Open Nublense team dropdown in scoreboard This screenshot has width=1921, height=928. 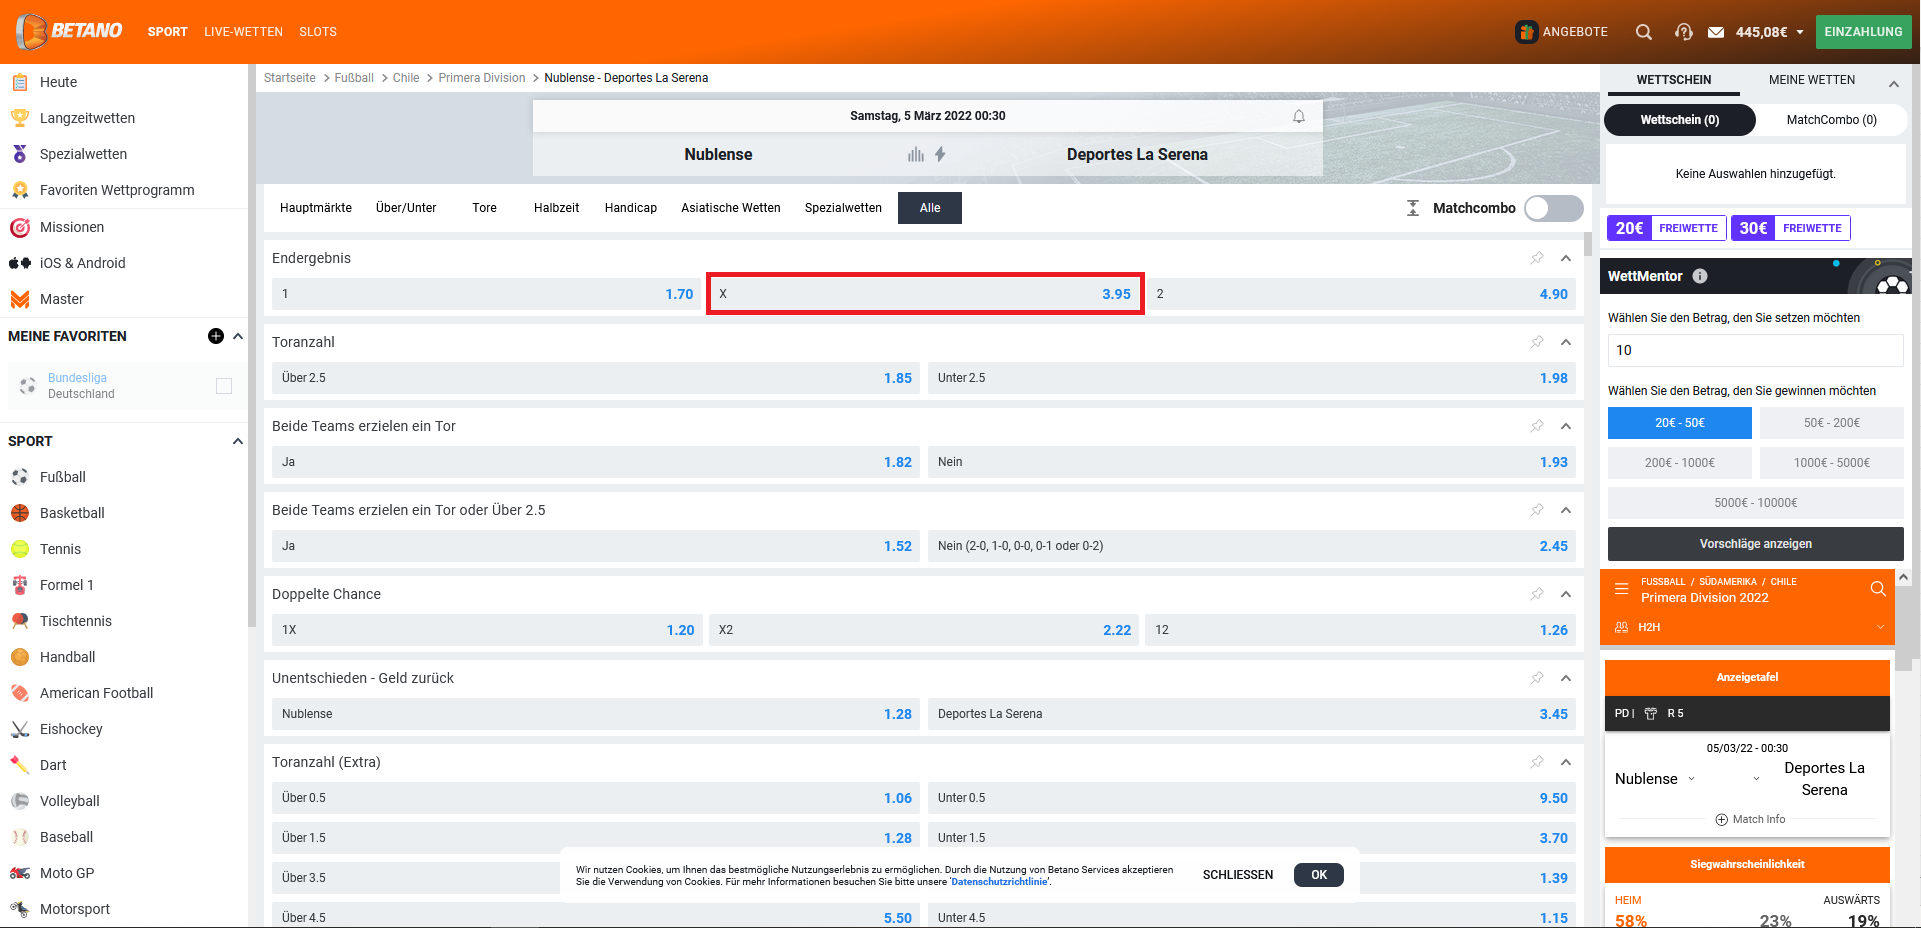click(1692, 779)
